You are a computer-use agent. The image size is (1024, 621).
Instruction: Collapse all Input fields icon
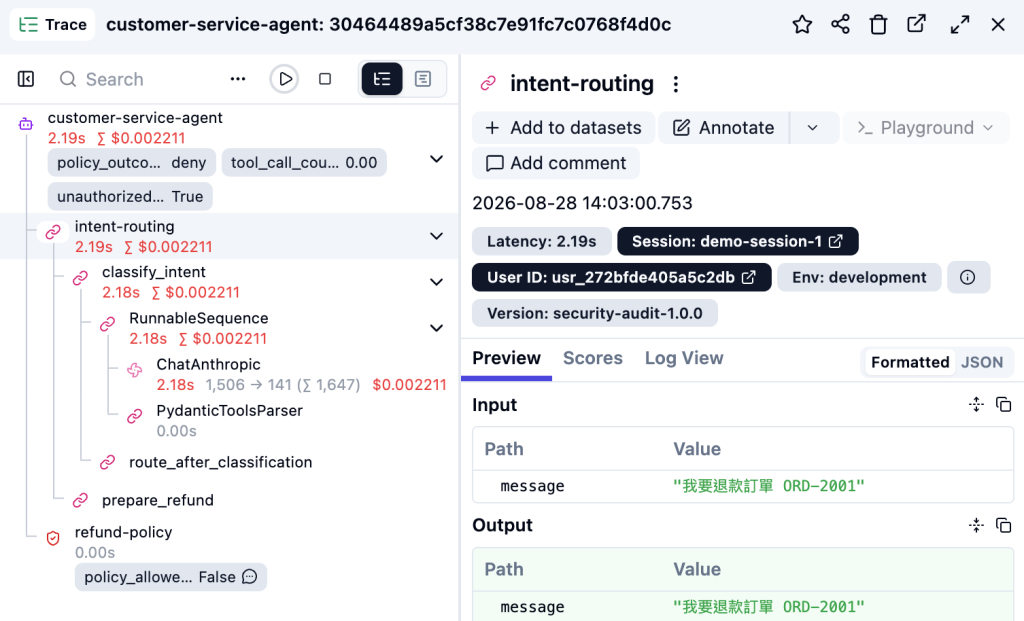pos(976,405)
